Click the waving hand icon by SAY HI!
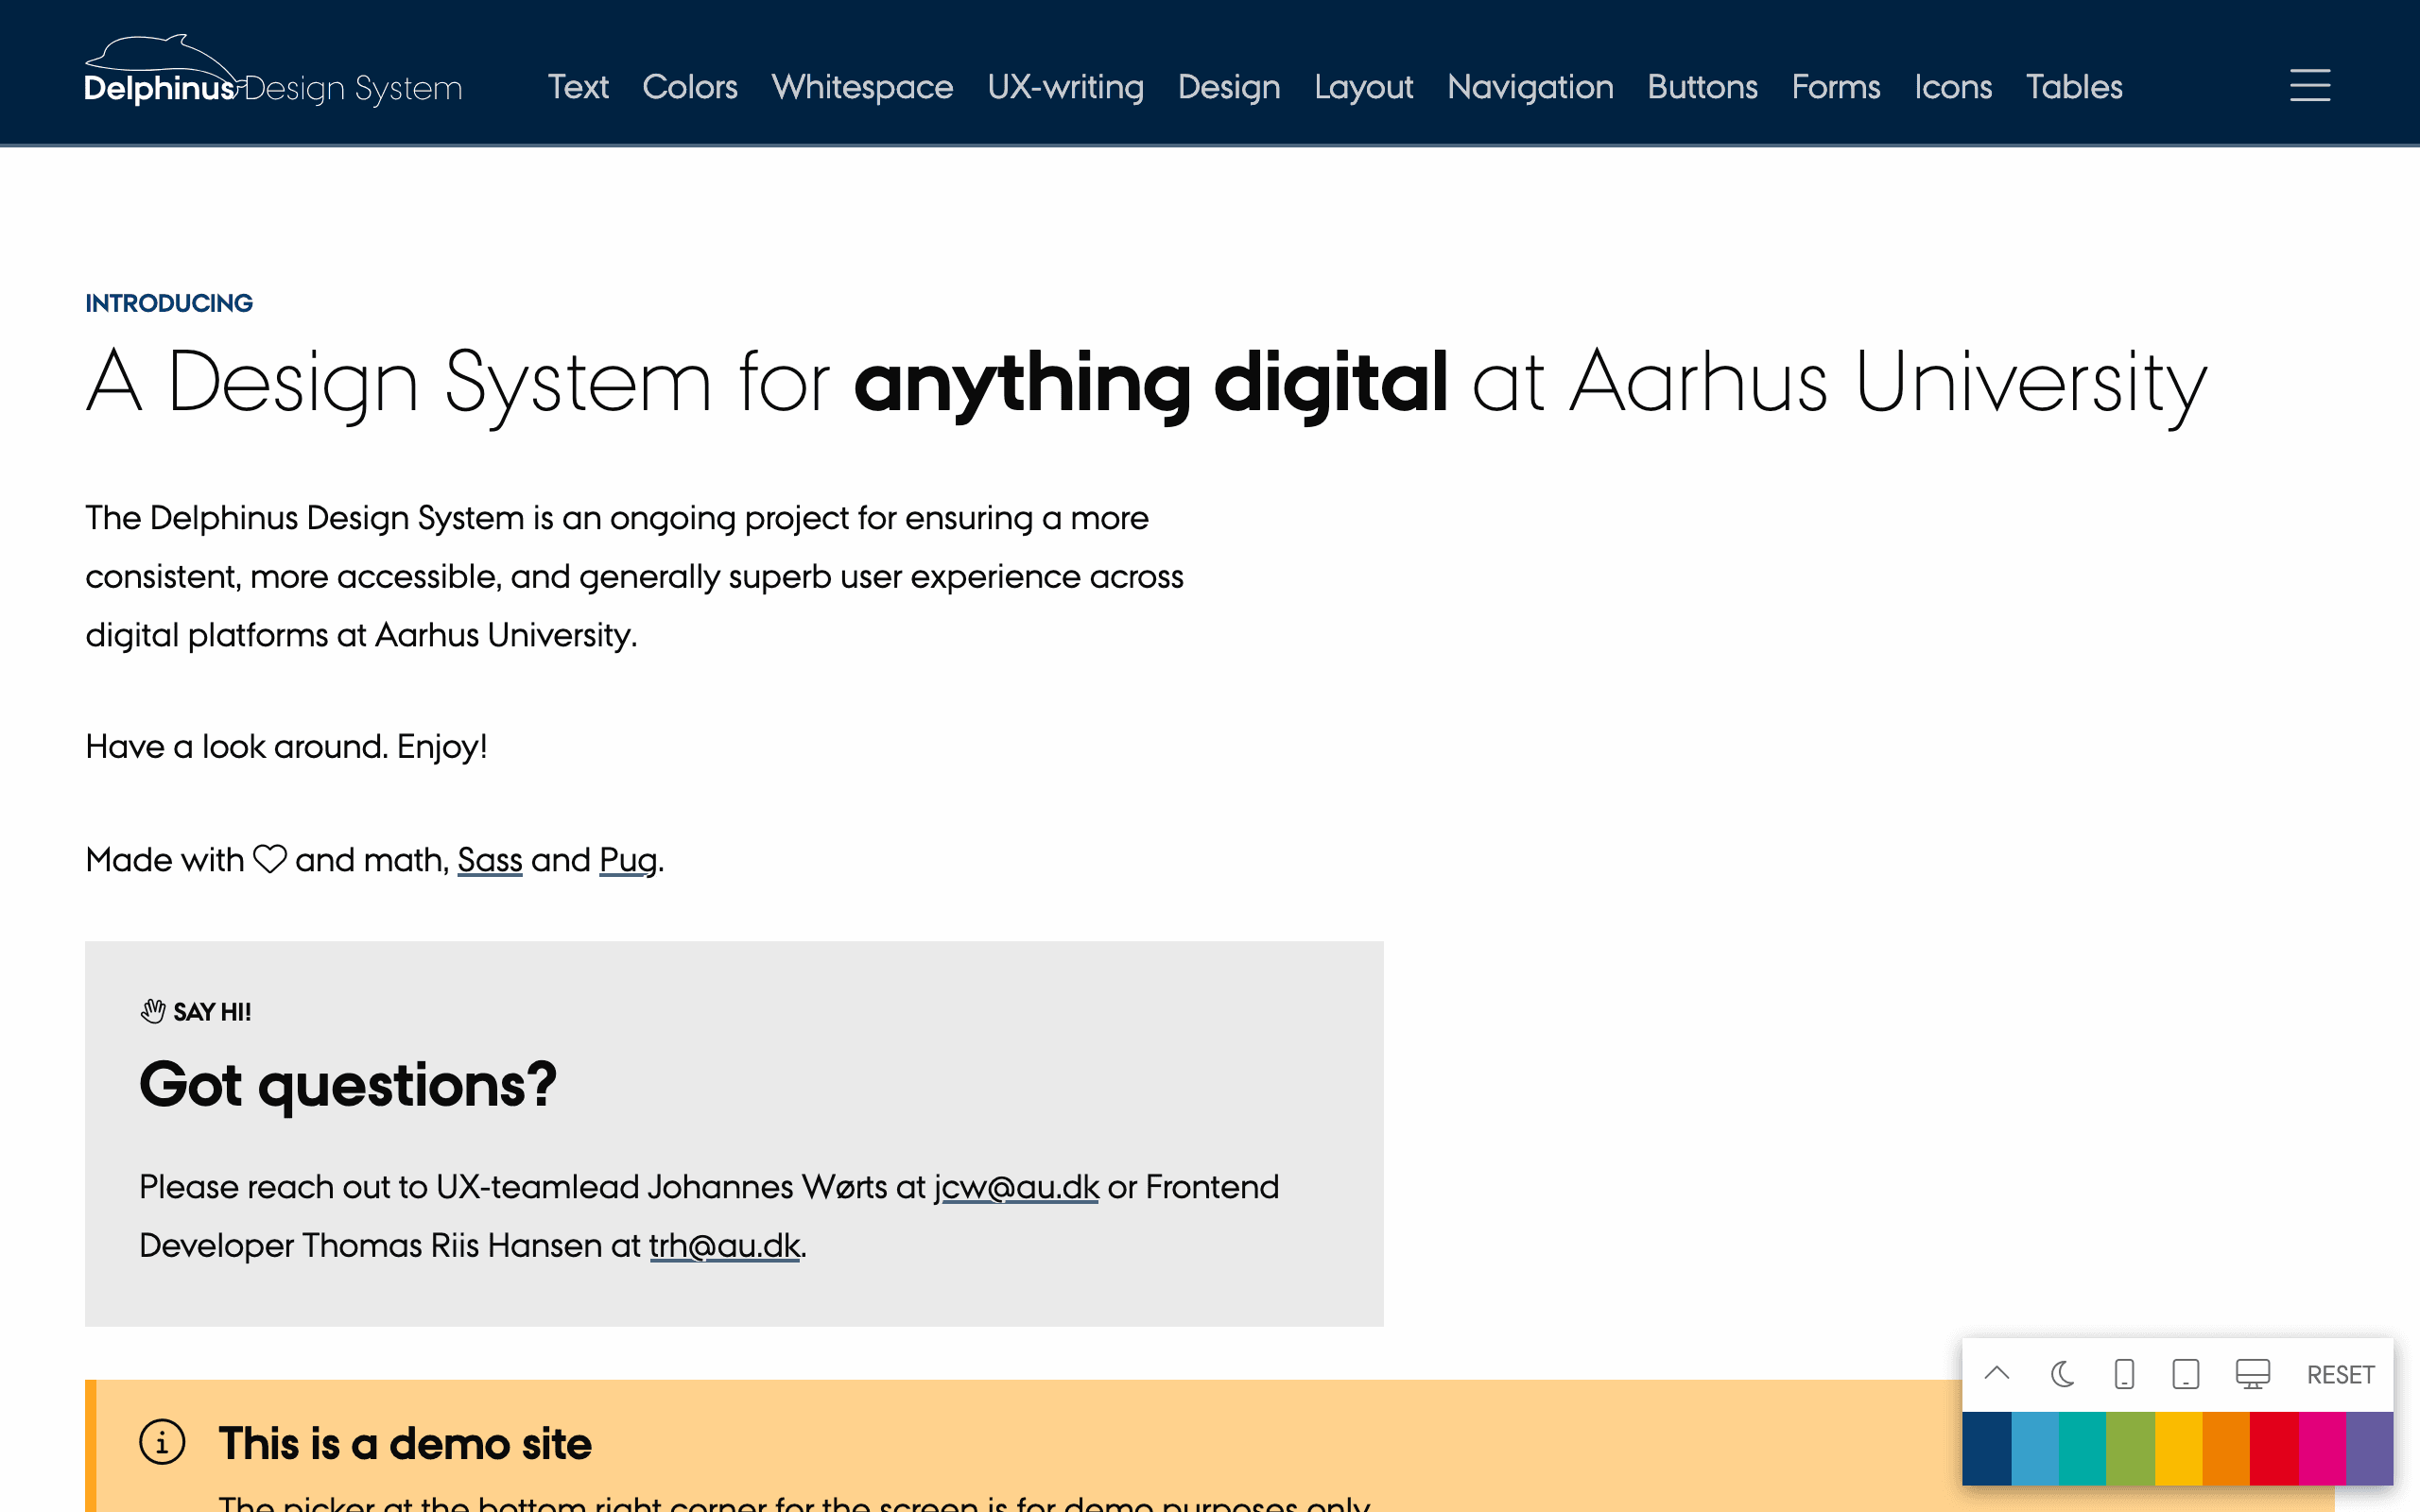Viewport: 2420px width, 1512px height. point(152,1011)
